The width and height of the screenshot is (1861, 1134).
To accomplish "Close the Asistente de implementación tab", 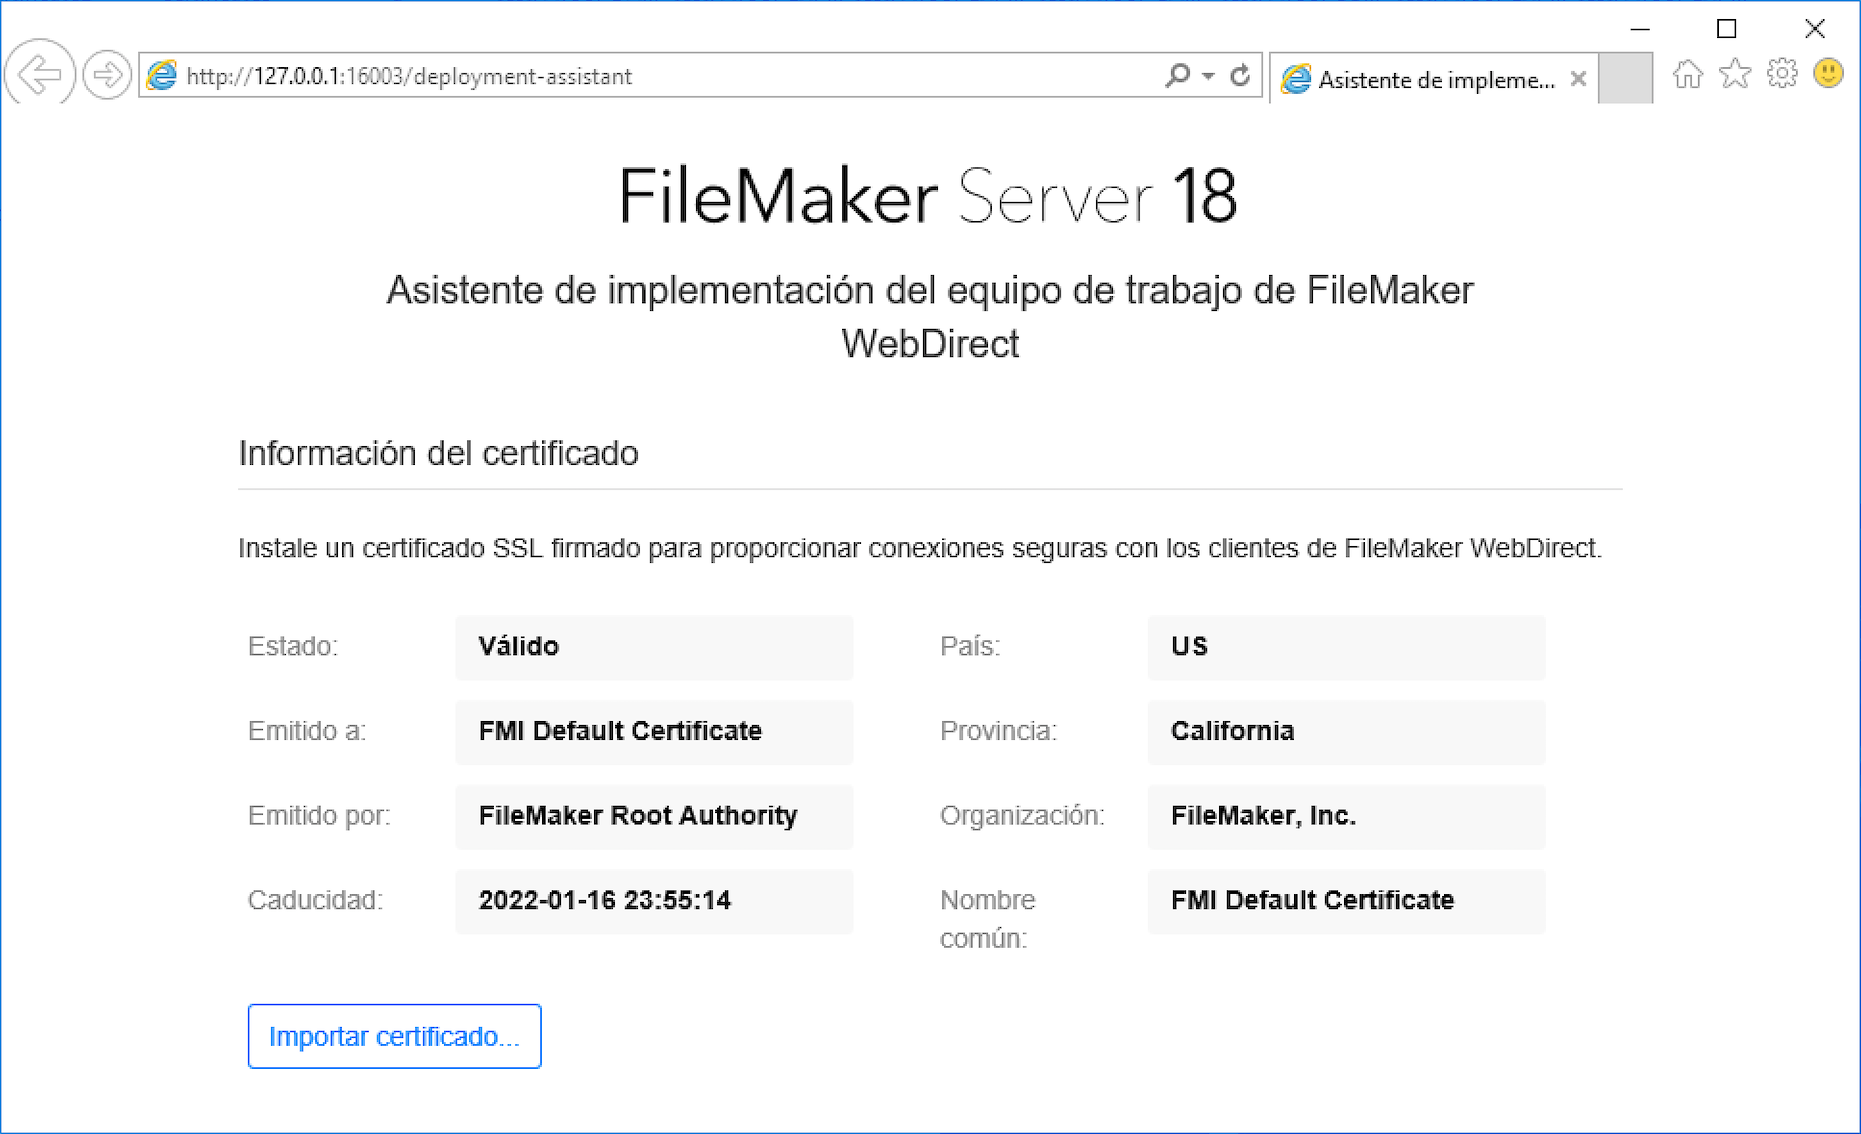I will (x=1578, y=79).
